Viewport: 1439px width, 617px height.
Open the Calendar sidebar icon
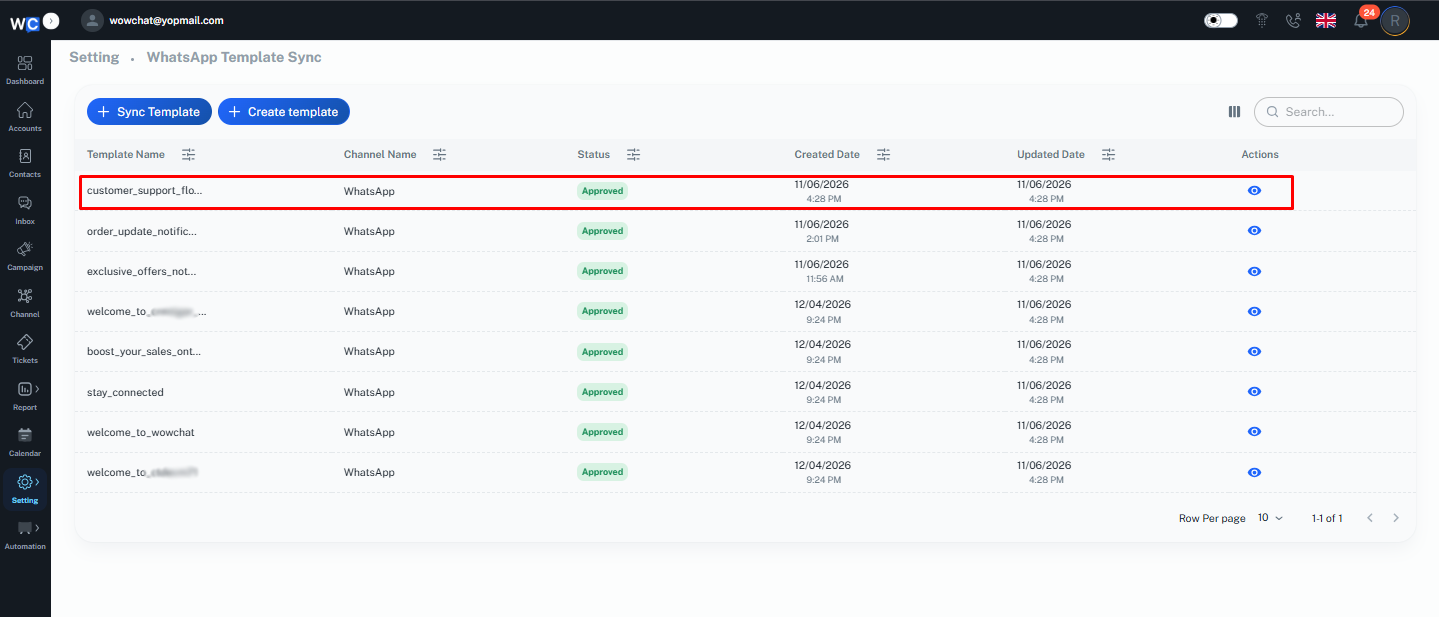click(x=25, y=441)
